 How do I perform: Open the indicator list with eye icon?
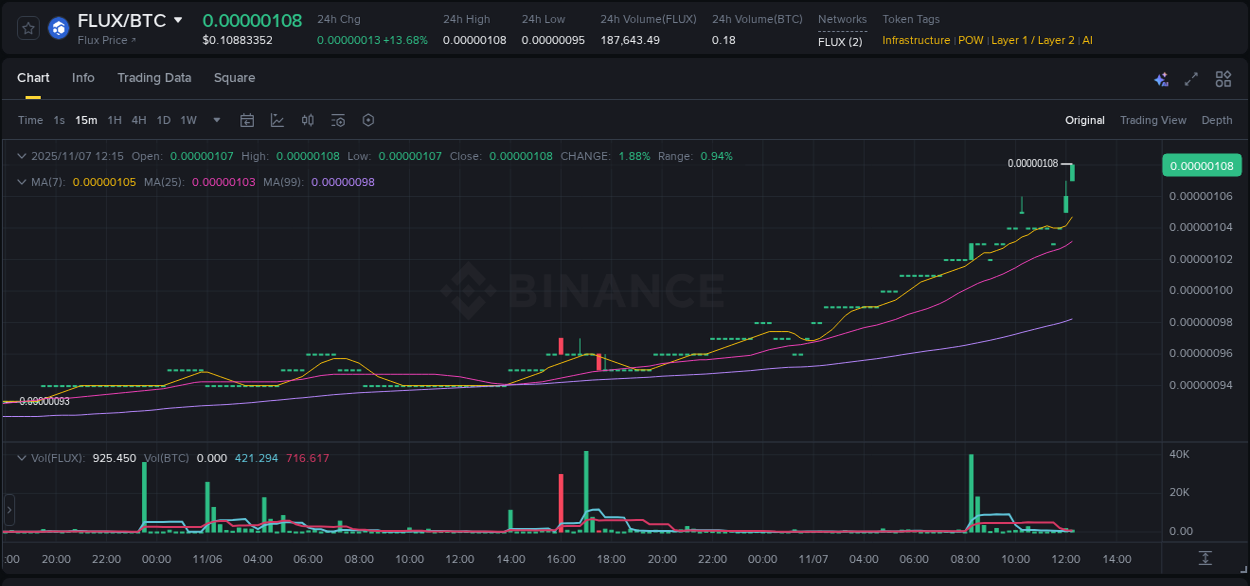tap(337, 120)
